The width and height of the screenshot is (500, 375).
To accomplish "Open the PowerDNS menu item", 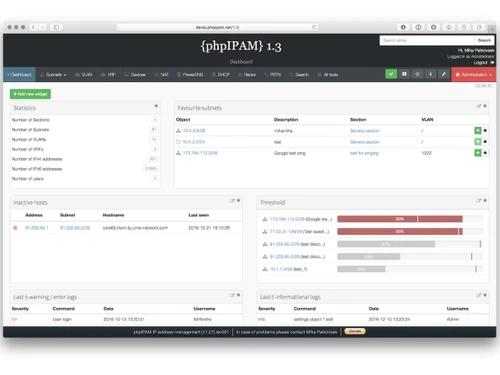I will coord(190,75).
